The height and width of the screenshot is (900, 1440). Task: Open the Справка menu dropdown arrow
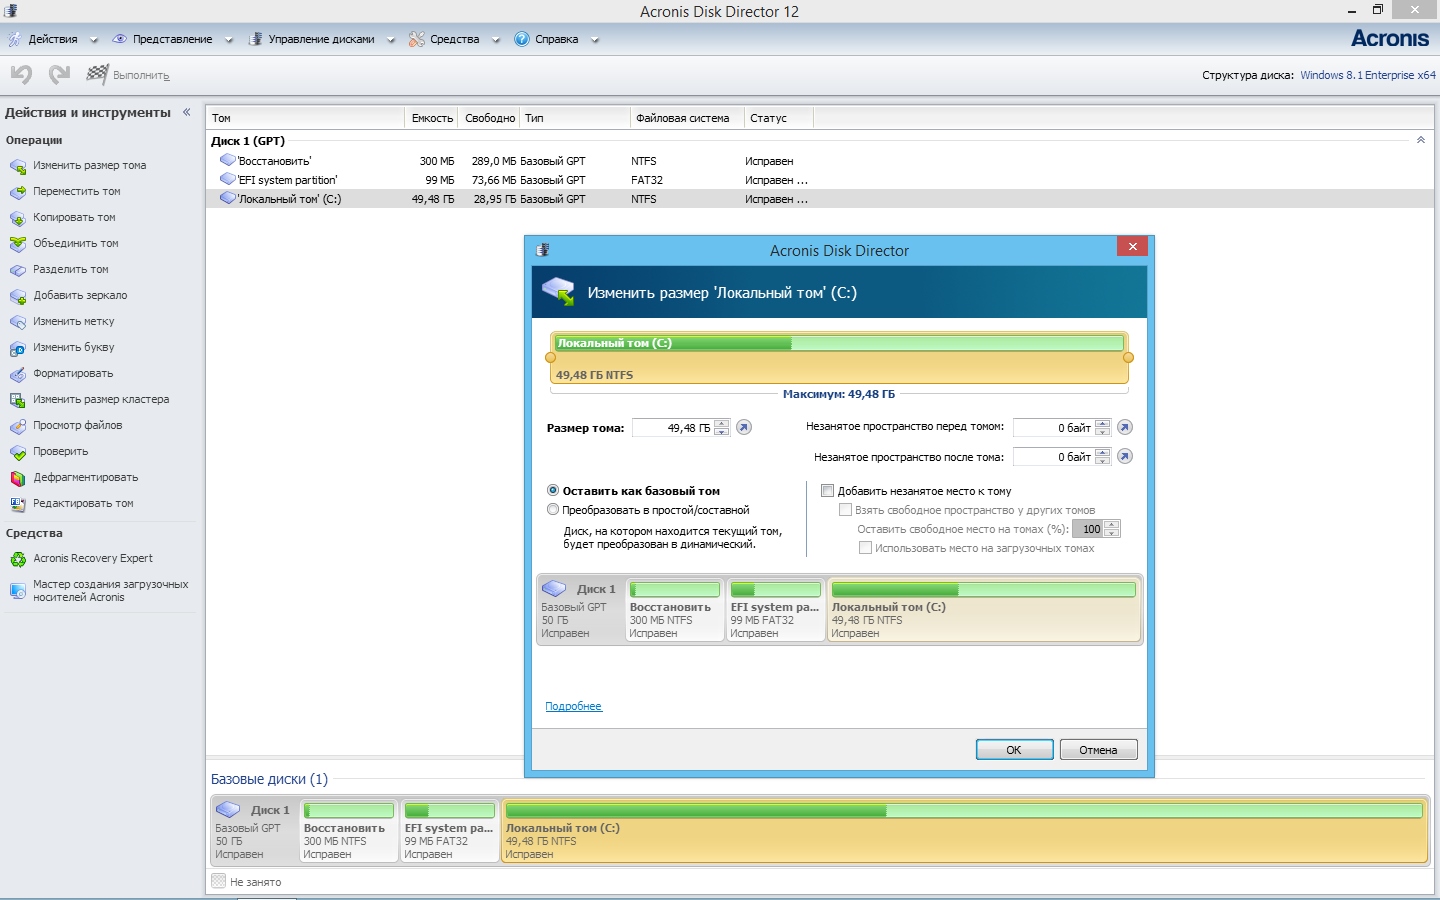[595, 40]
